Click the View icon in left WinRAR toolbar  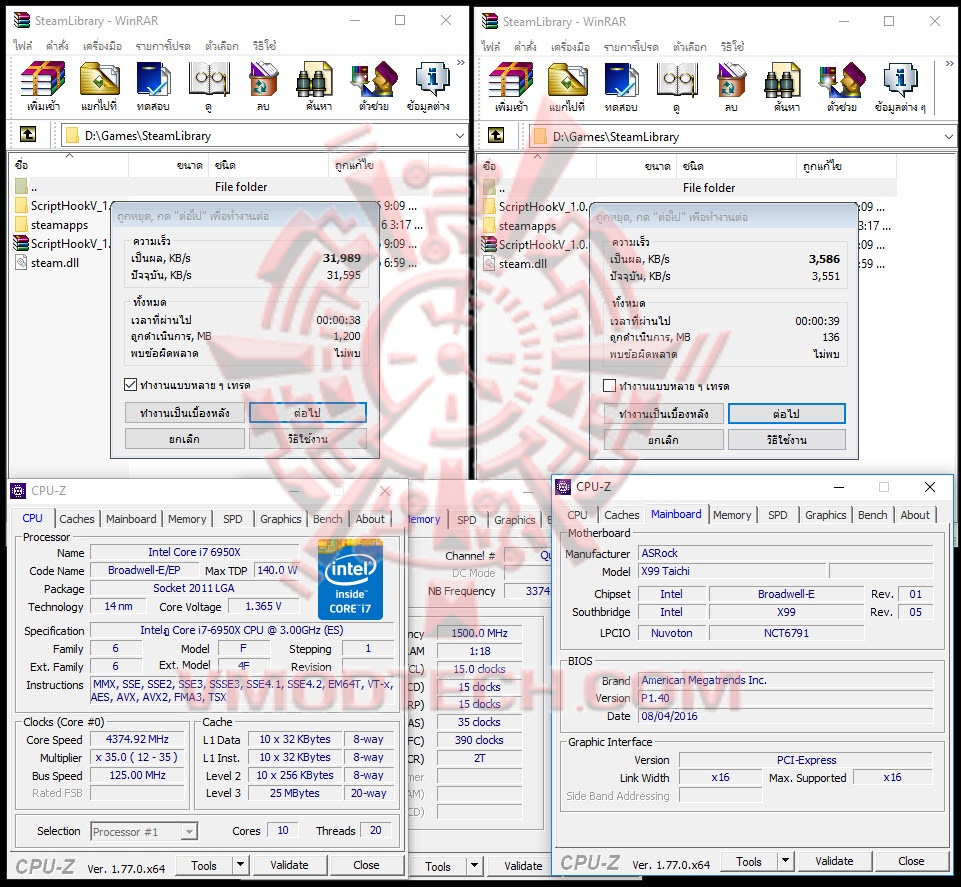pos(209,80)
